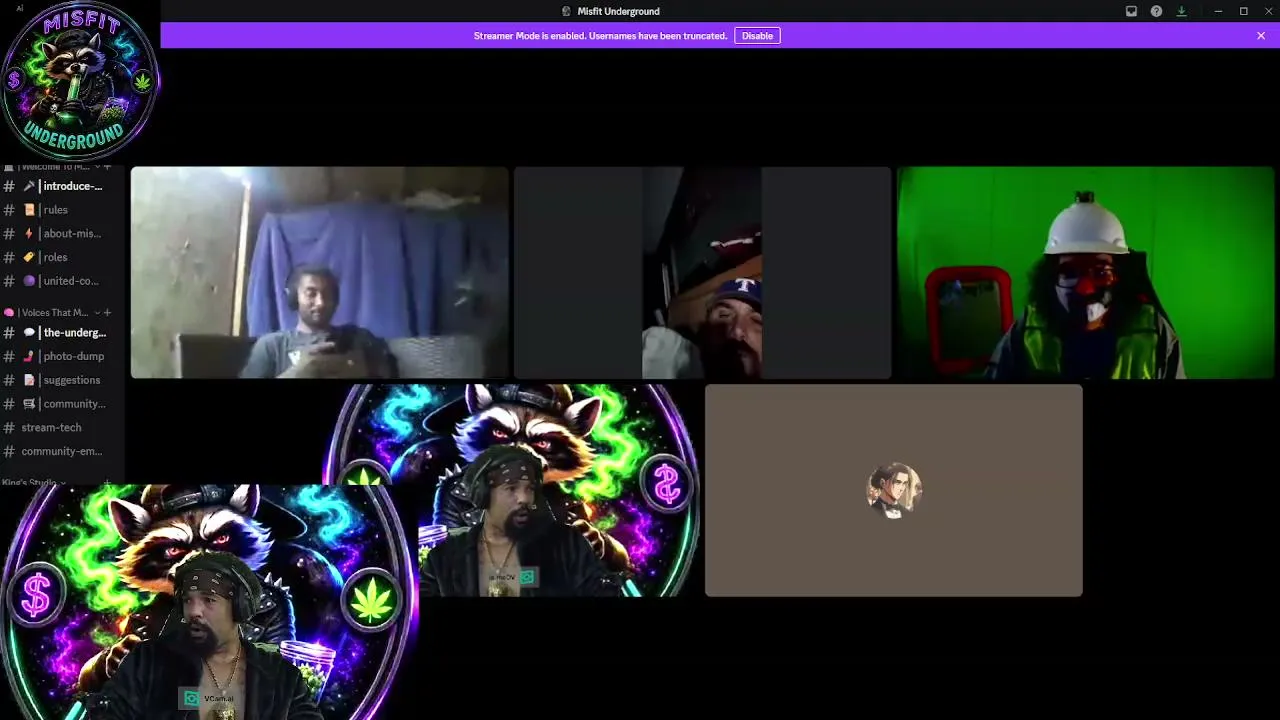Focus the raccoon-background video tile in the call grid
Screen dimensions: 1280x720
coord(511,490)
